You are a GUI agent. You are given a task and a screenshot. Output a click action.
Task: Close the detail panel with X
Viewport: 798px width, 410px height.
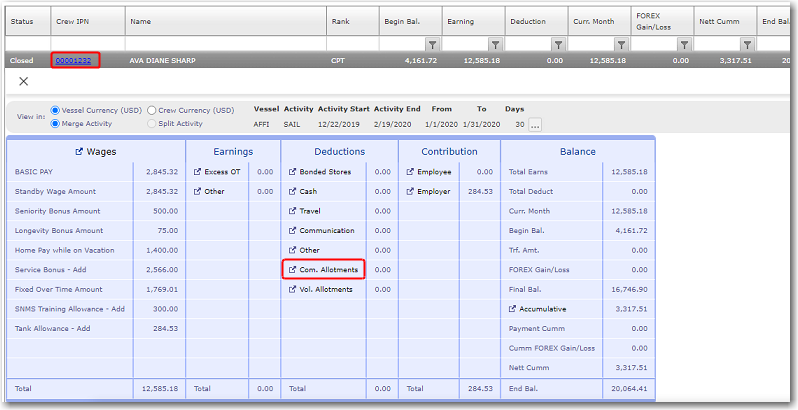(24, 81)
